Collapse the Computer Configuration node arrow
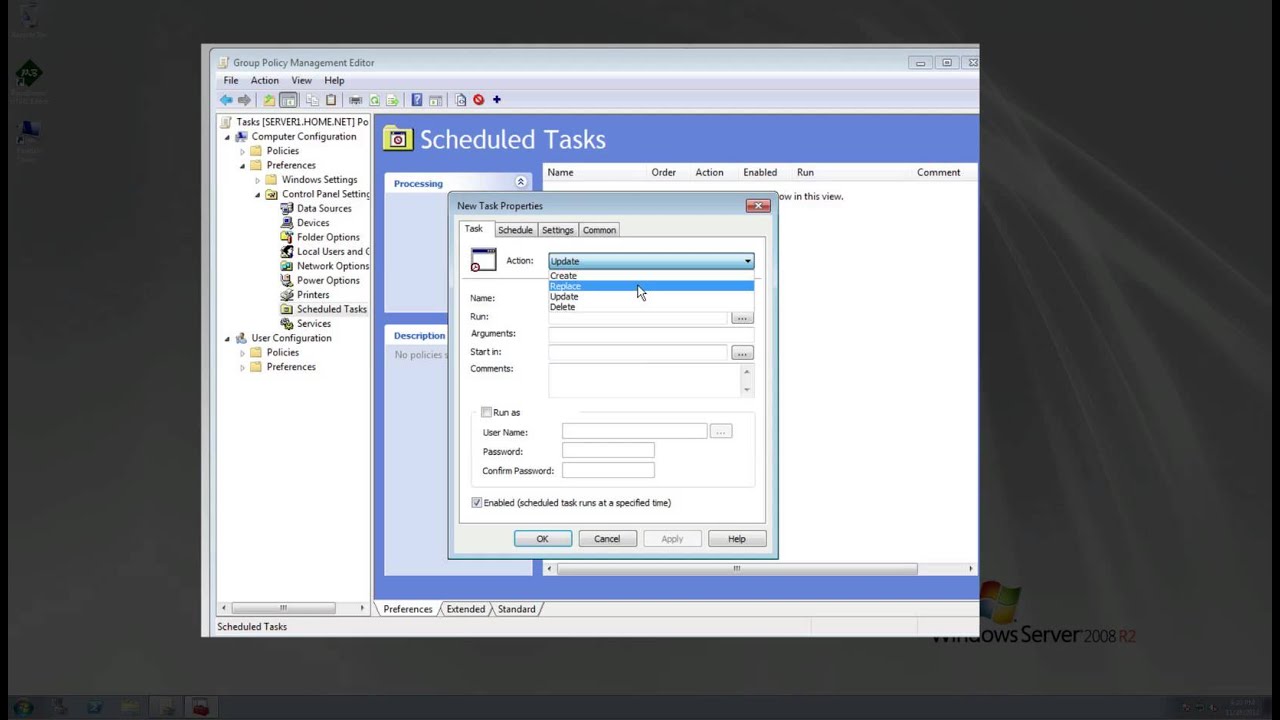The image size is (1280, 720). pyautogui.click(x=227, y=137)
